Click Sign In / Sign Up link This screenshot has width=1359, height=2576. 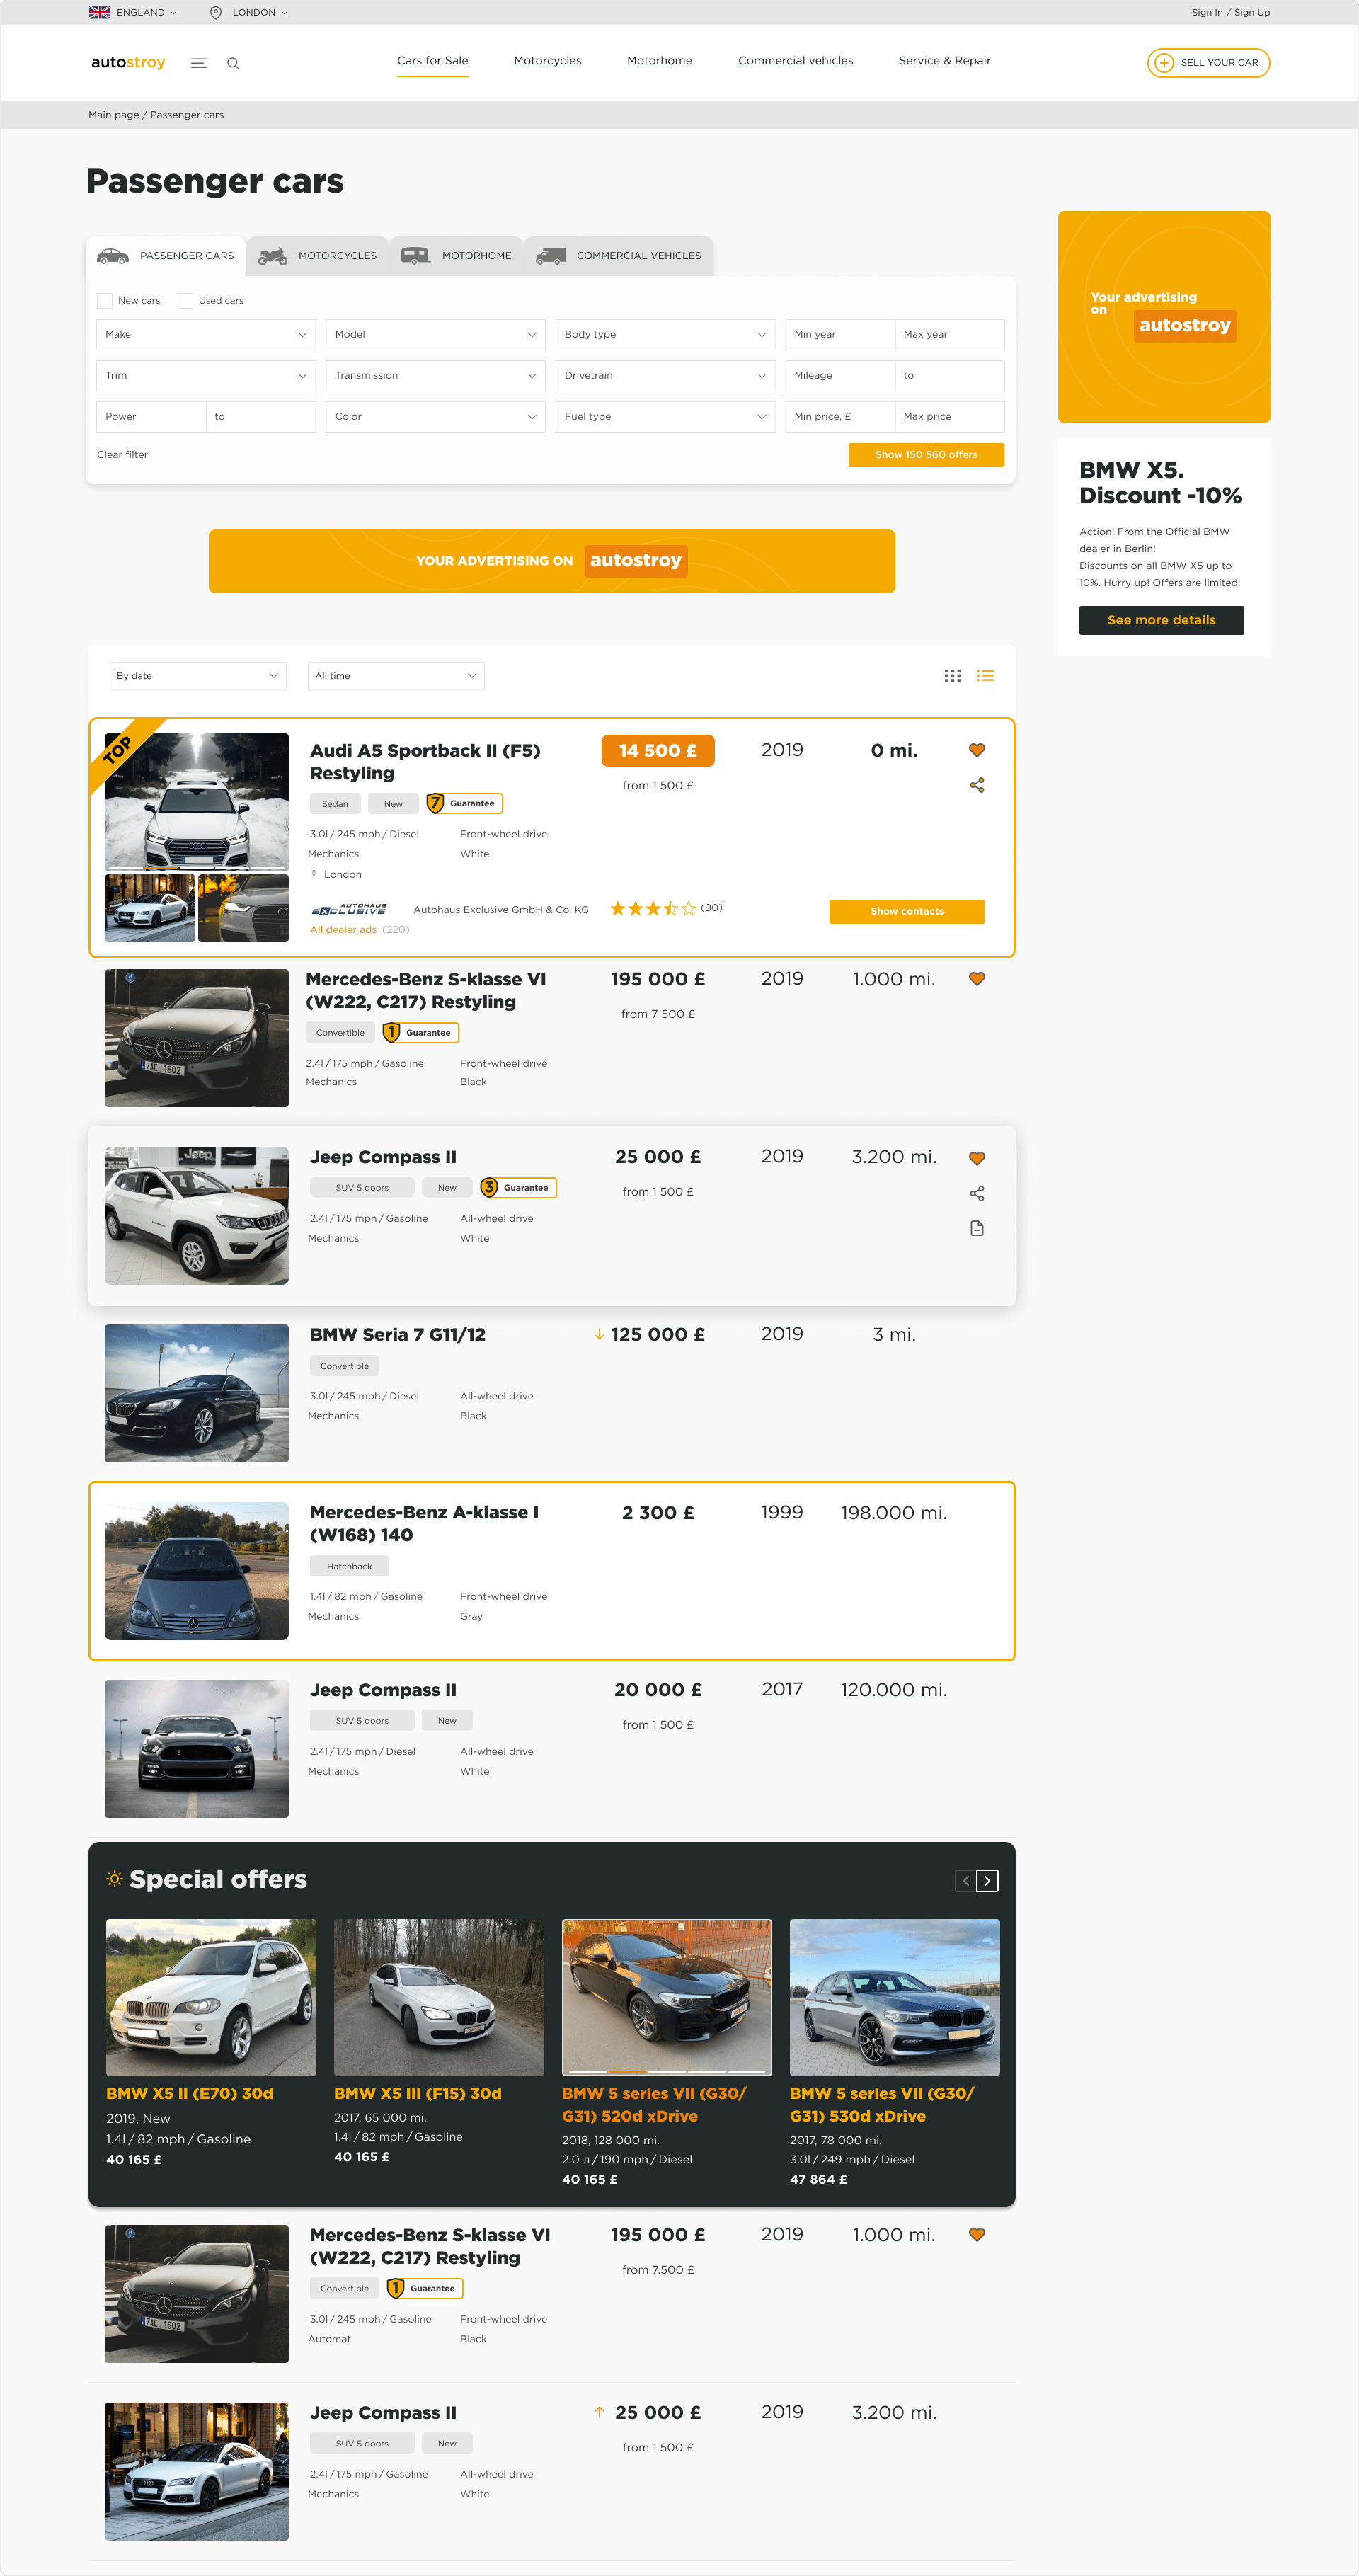pos(1230,13)
